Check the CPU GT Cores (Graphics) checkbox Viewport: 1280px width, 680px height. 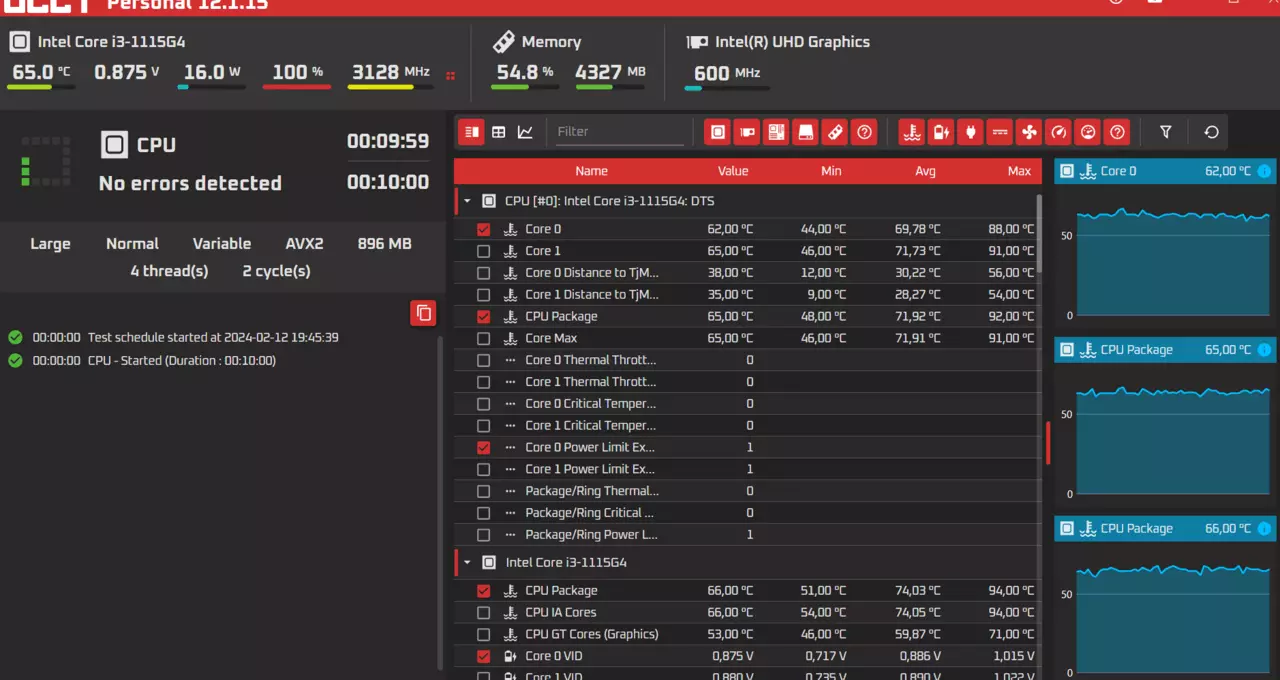pyautogui.click(x=484, y=634)
